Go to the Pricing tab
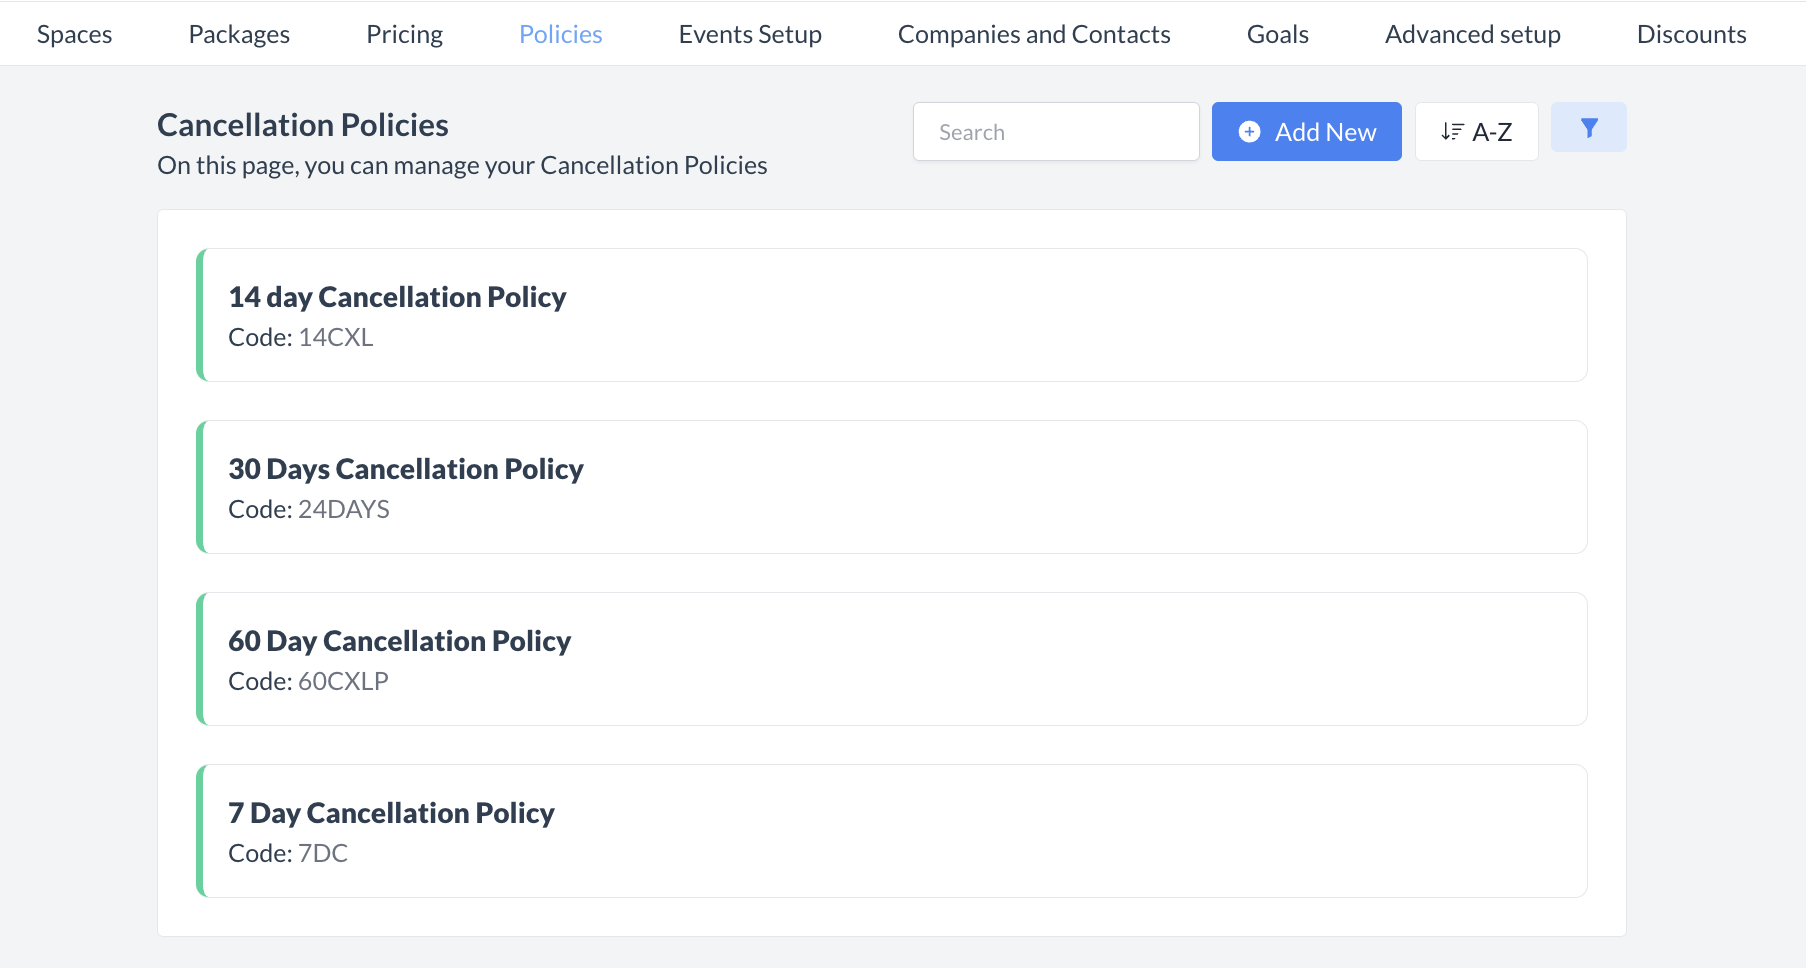 coord(404,34)
